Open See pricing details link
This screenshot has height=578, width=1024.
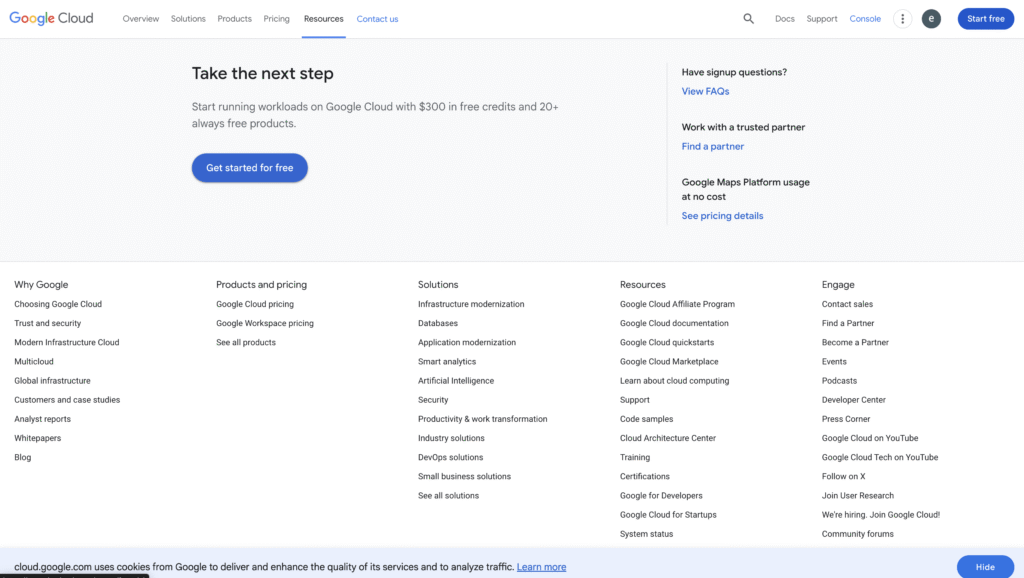point(722,216)
